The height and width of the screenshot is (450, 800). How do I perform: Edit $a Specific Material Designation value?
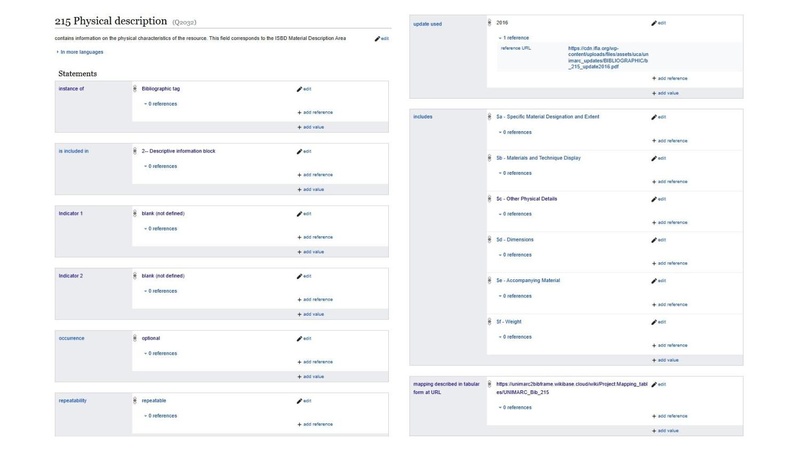tap(658, 117)
